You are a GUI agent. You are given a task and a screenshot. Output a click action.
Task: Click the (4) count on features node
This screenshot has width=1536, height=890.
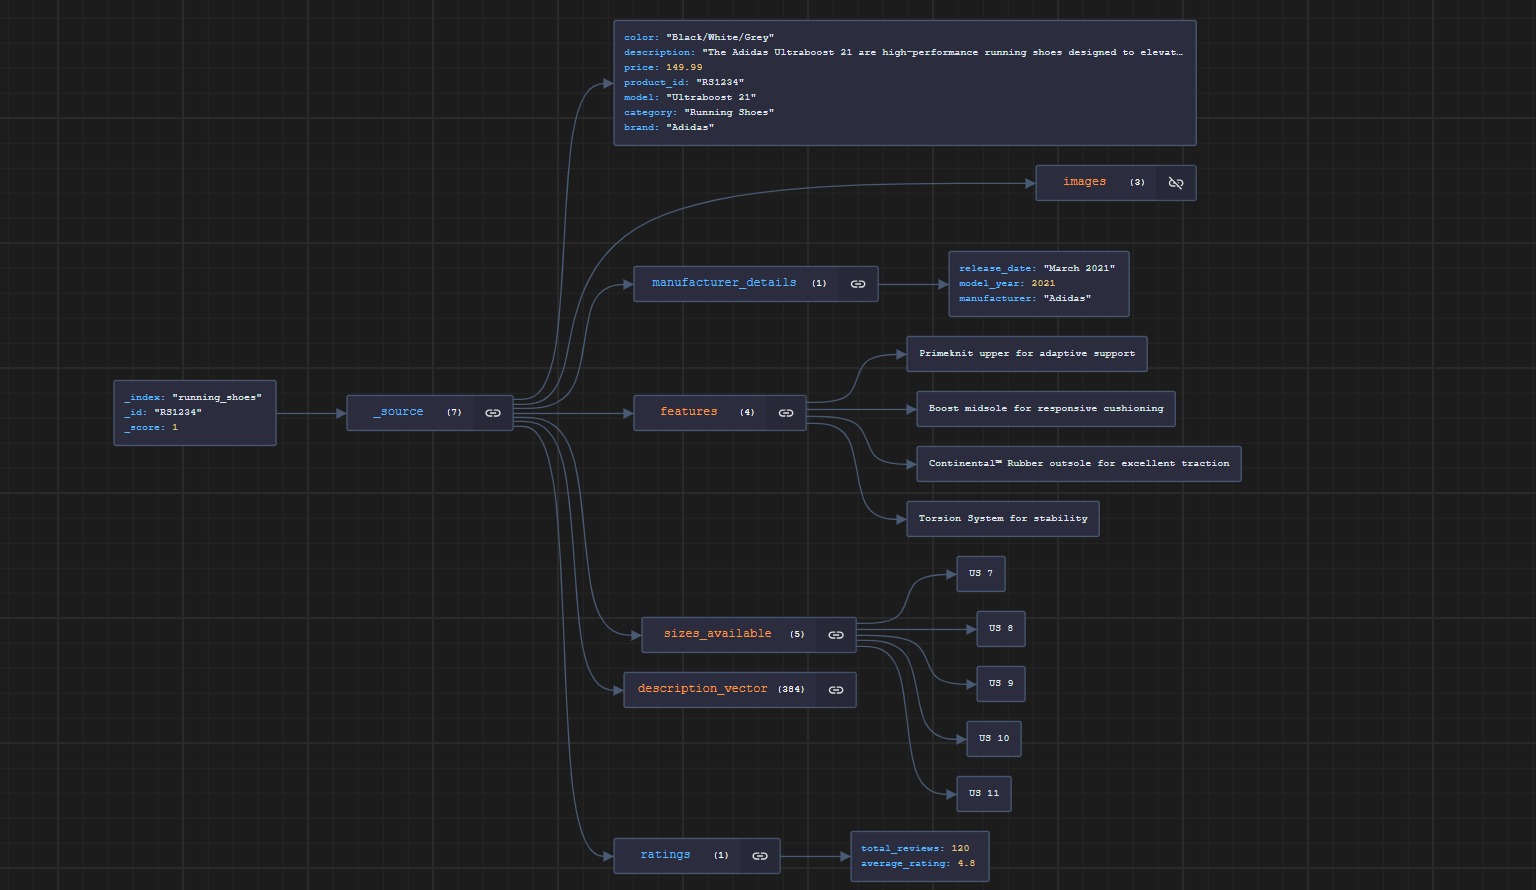[x=747, y=412]
